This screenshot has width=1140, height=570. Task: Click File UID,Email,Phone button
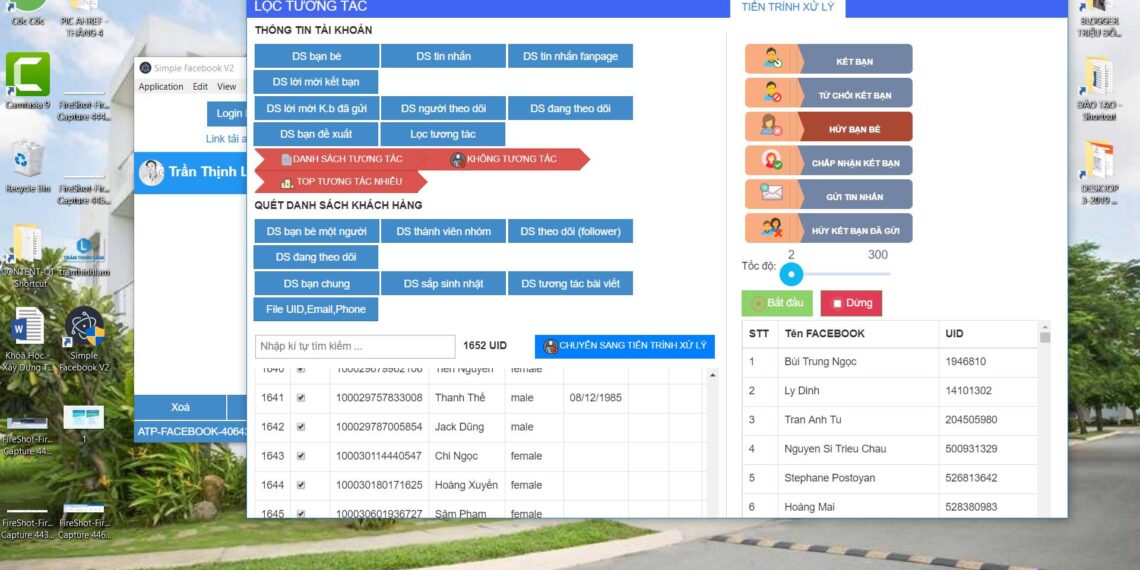[x=316, y=309]
